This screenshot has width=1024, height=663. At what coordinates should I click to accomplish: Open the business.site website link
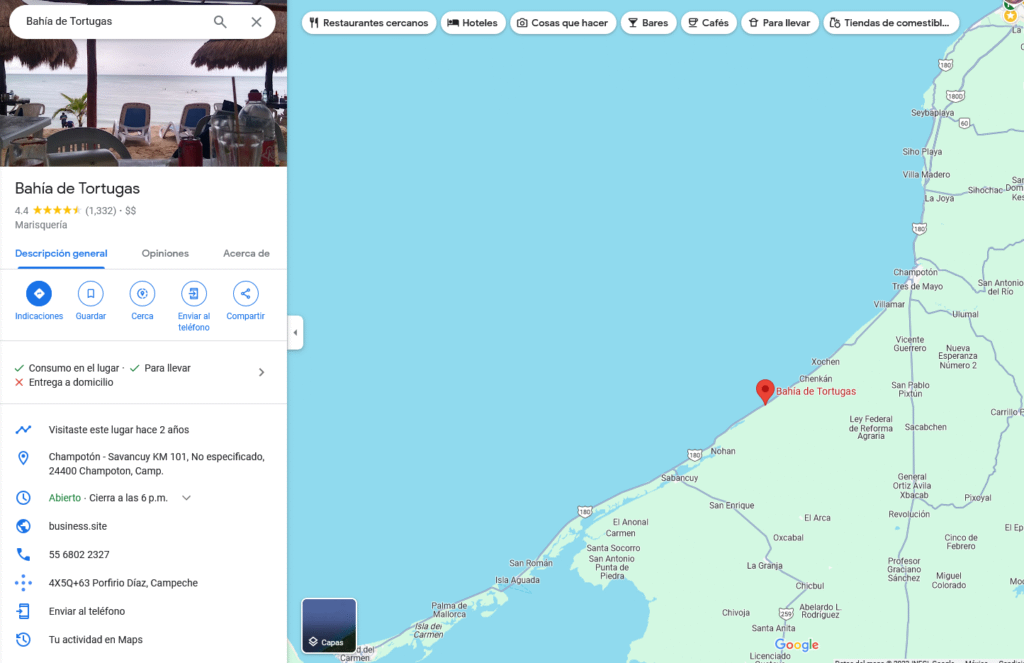(x=78, y=526)
